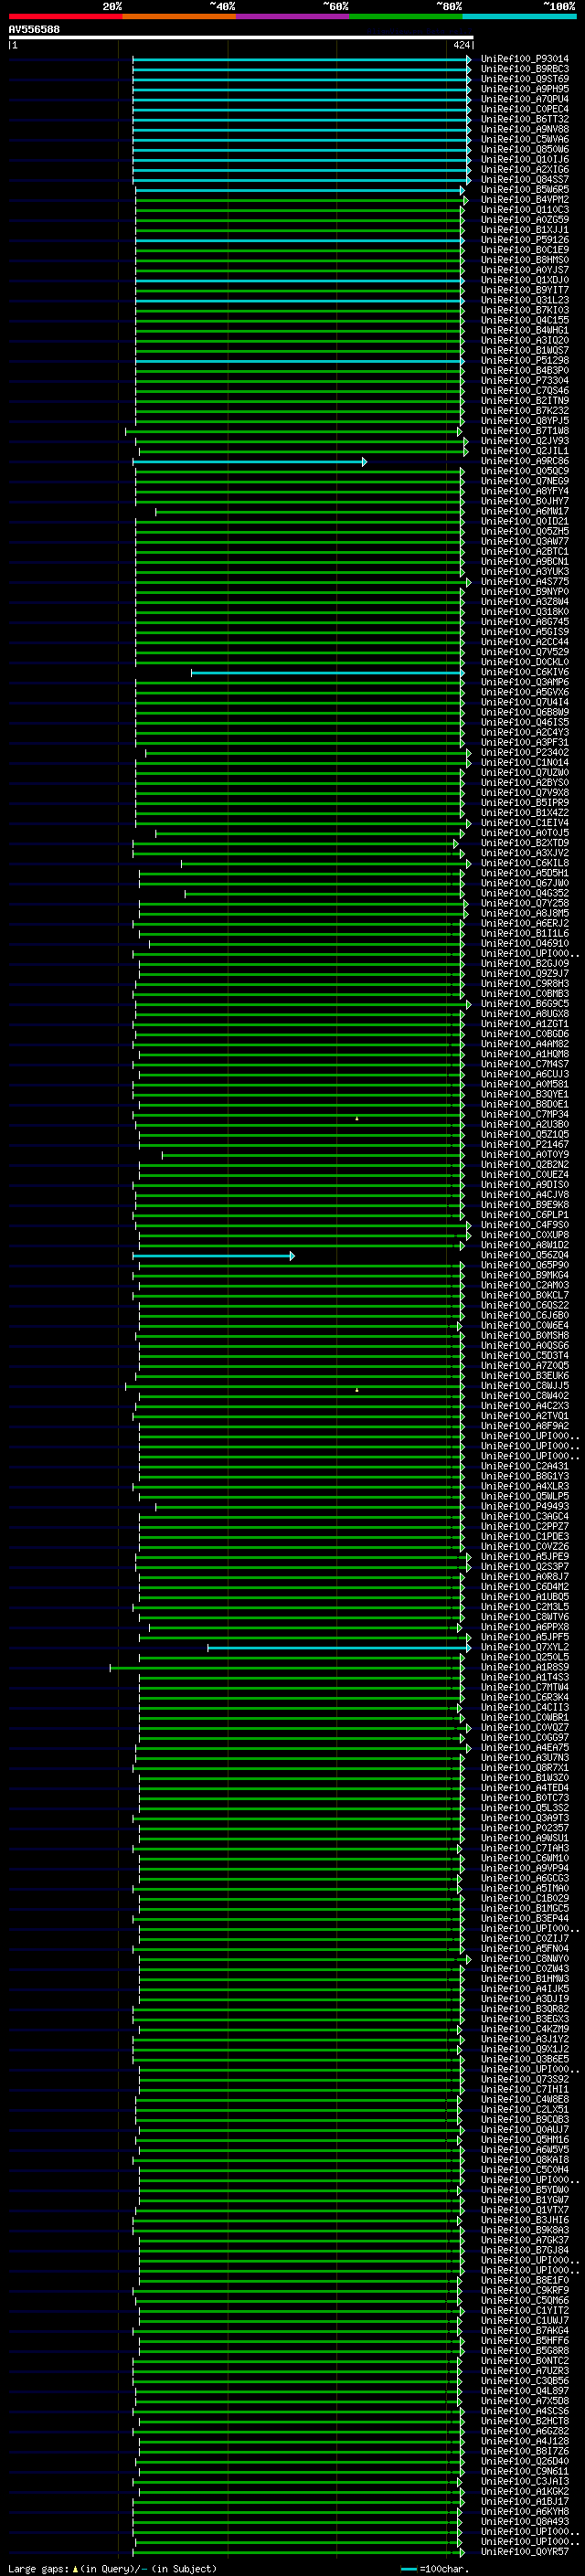
Task: Click hit label UniRef100_A5JPE9
Action: 525,1556
